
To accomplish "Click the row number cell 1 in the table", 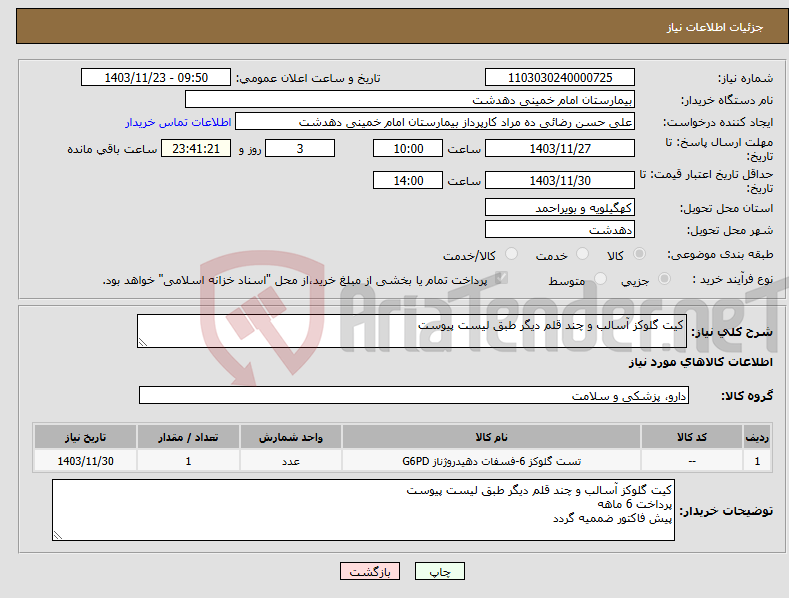I will tap(757, 461).
